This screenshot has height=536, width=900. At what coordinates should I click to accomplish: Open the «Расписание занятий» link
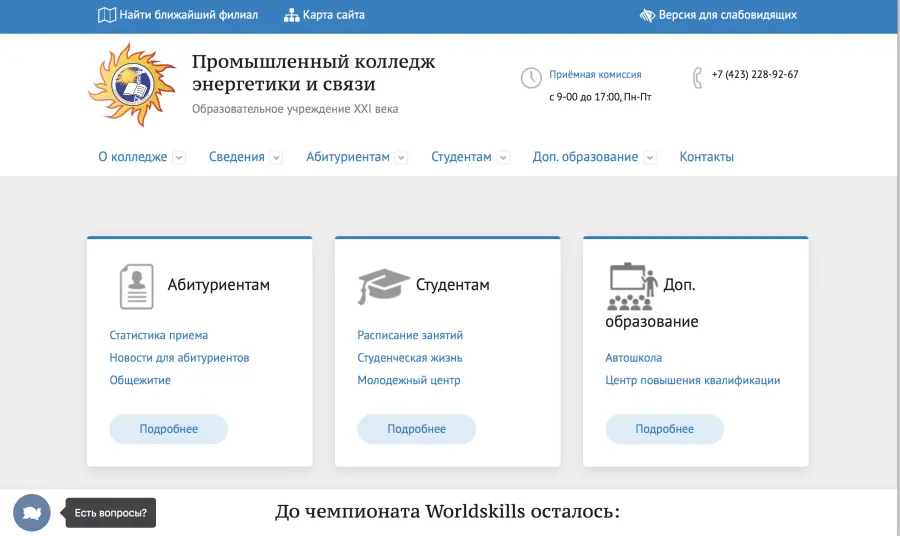coord(410,335)
